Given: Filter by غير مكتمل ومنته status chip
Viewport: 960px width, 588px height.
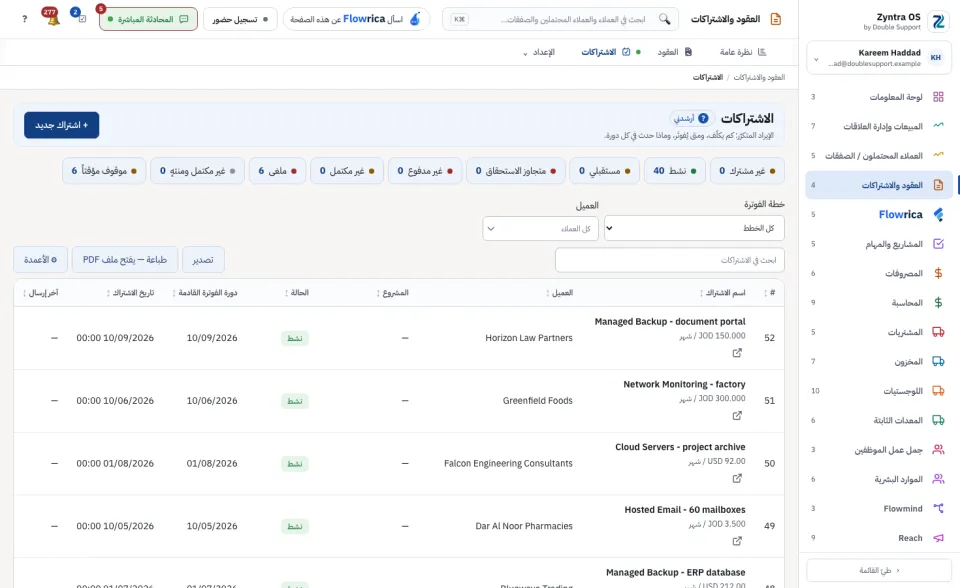Looking at the screenshot, I should tap(197, 171).
